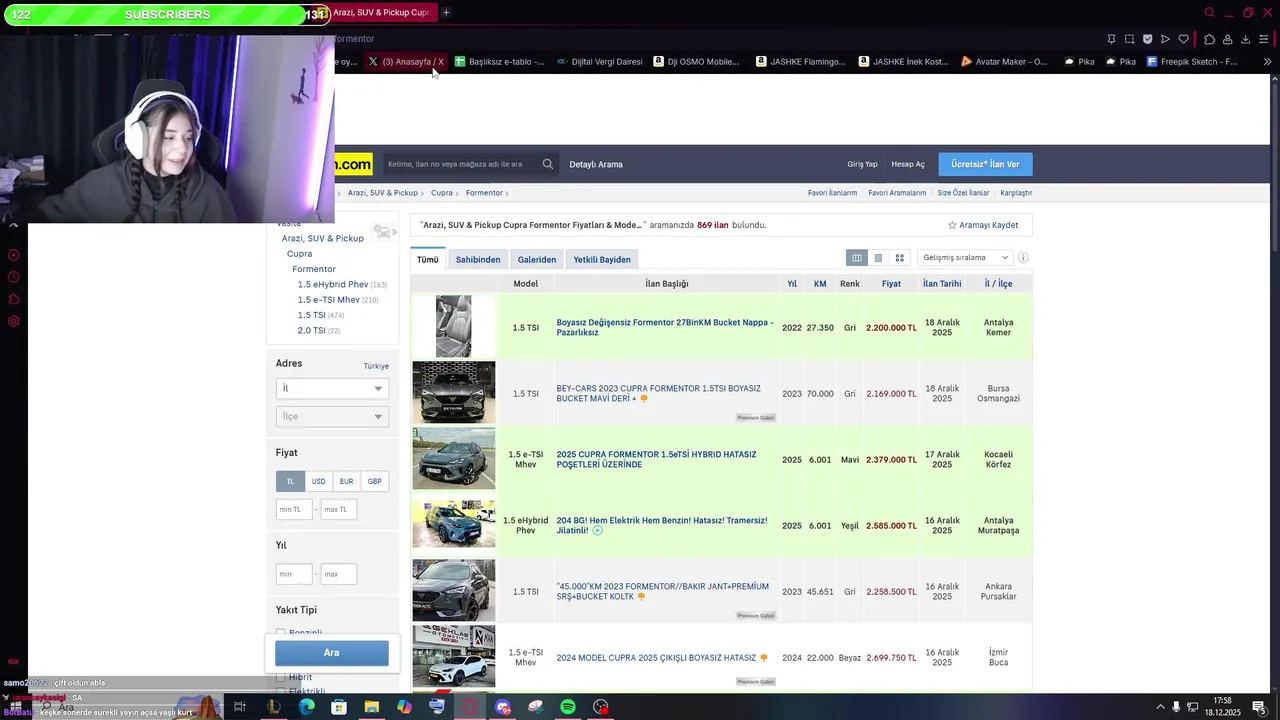1280x720 pixels.
Task: Click the video play icon in 204 BG listing
Action: (597, 531)
